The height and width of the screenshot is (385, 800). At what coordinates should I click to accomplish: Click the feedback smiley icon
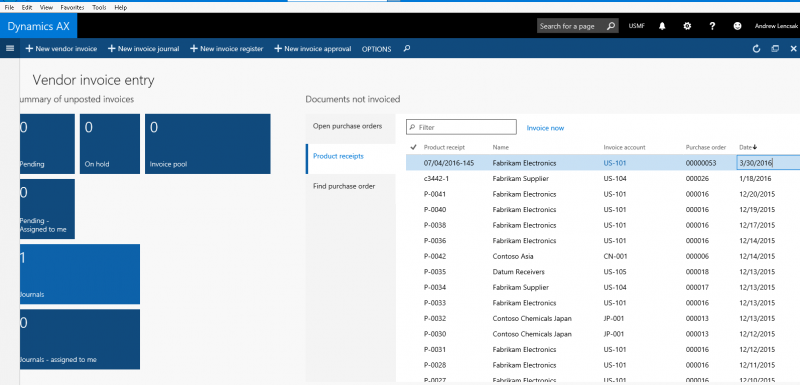(x=737, y=26)
